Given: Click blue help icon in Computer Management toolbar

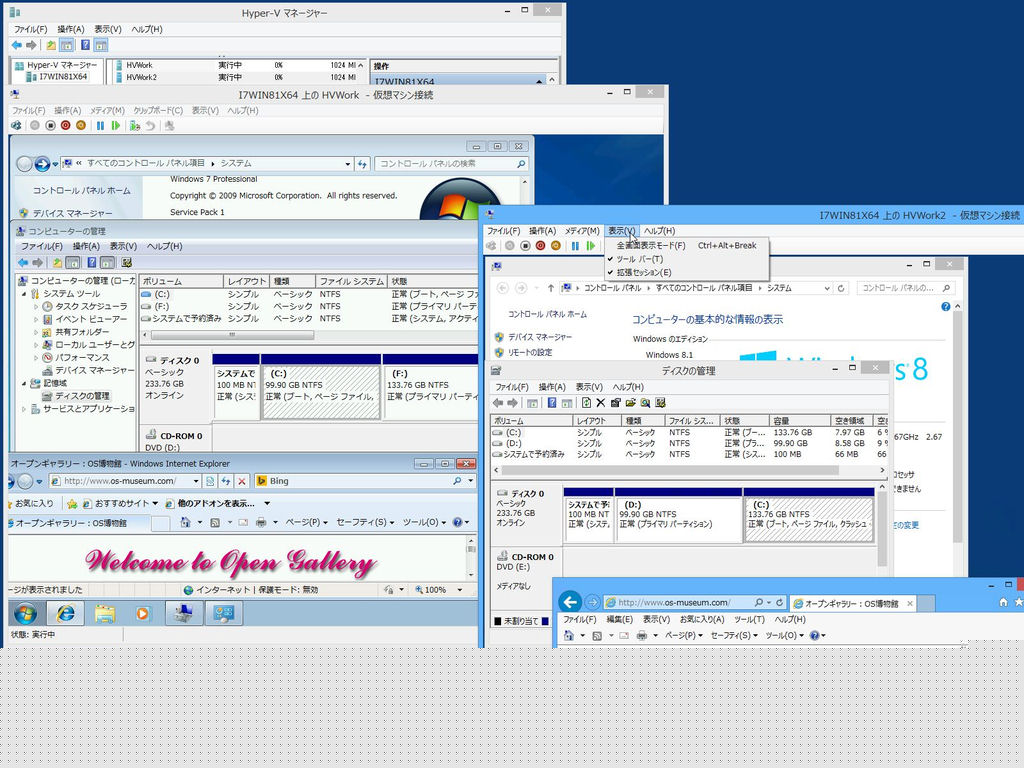Looking at the screenshot, I should (91, 263).
